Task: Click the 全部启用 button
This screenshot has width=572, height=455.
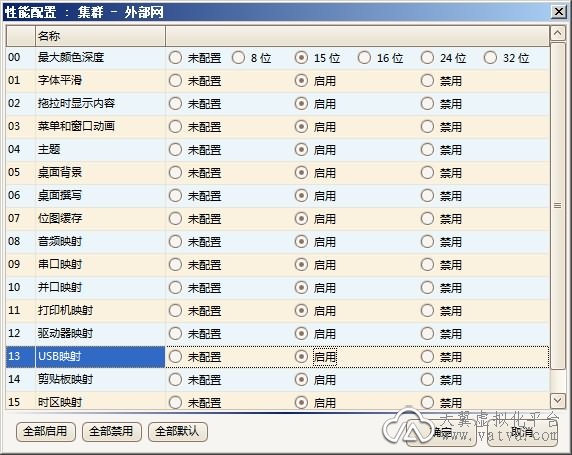Action: click(x=46, y=432)
